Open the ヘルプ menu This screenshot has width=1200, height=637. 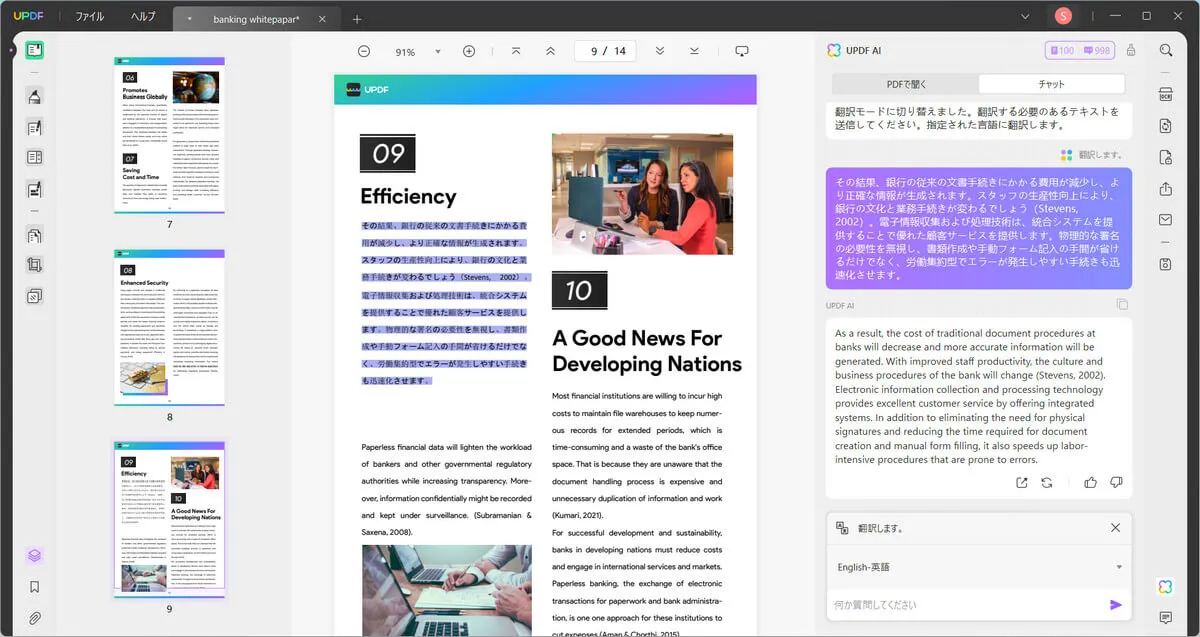tap(144, 17)
